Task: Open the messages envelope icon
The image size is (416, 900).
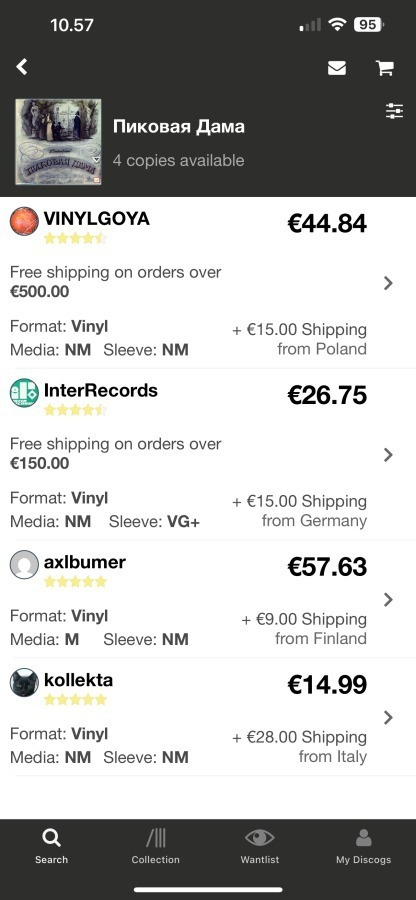Action: tap(337, 68)
